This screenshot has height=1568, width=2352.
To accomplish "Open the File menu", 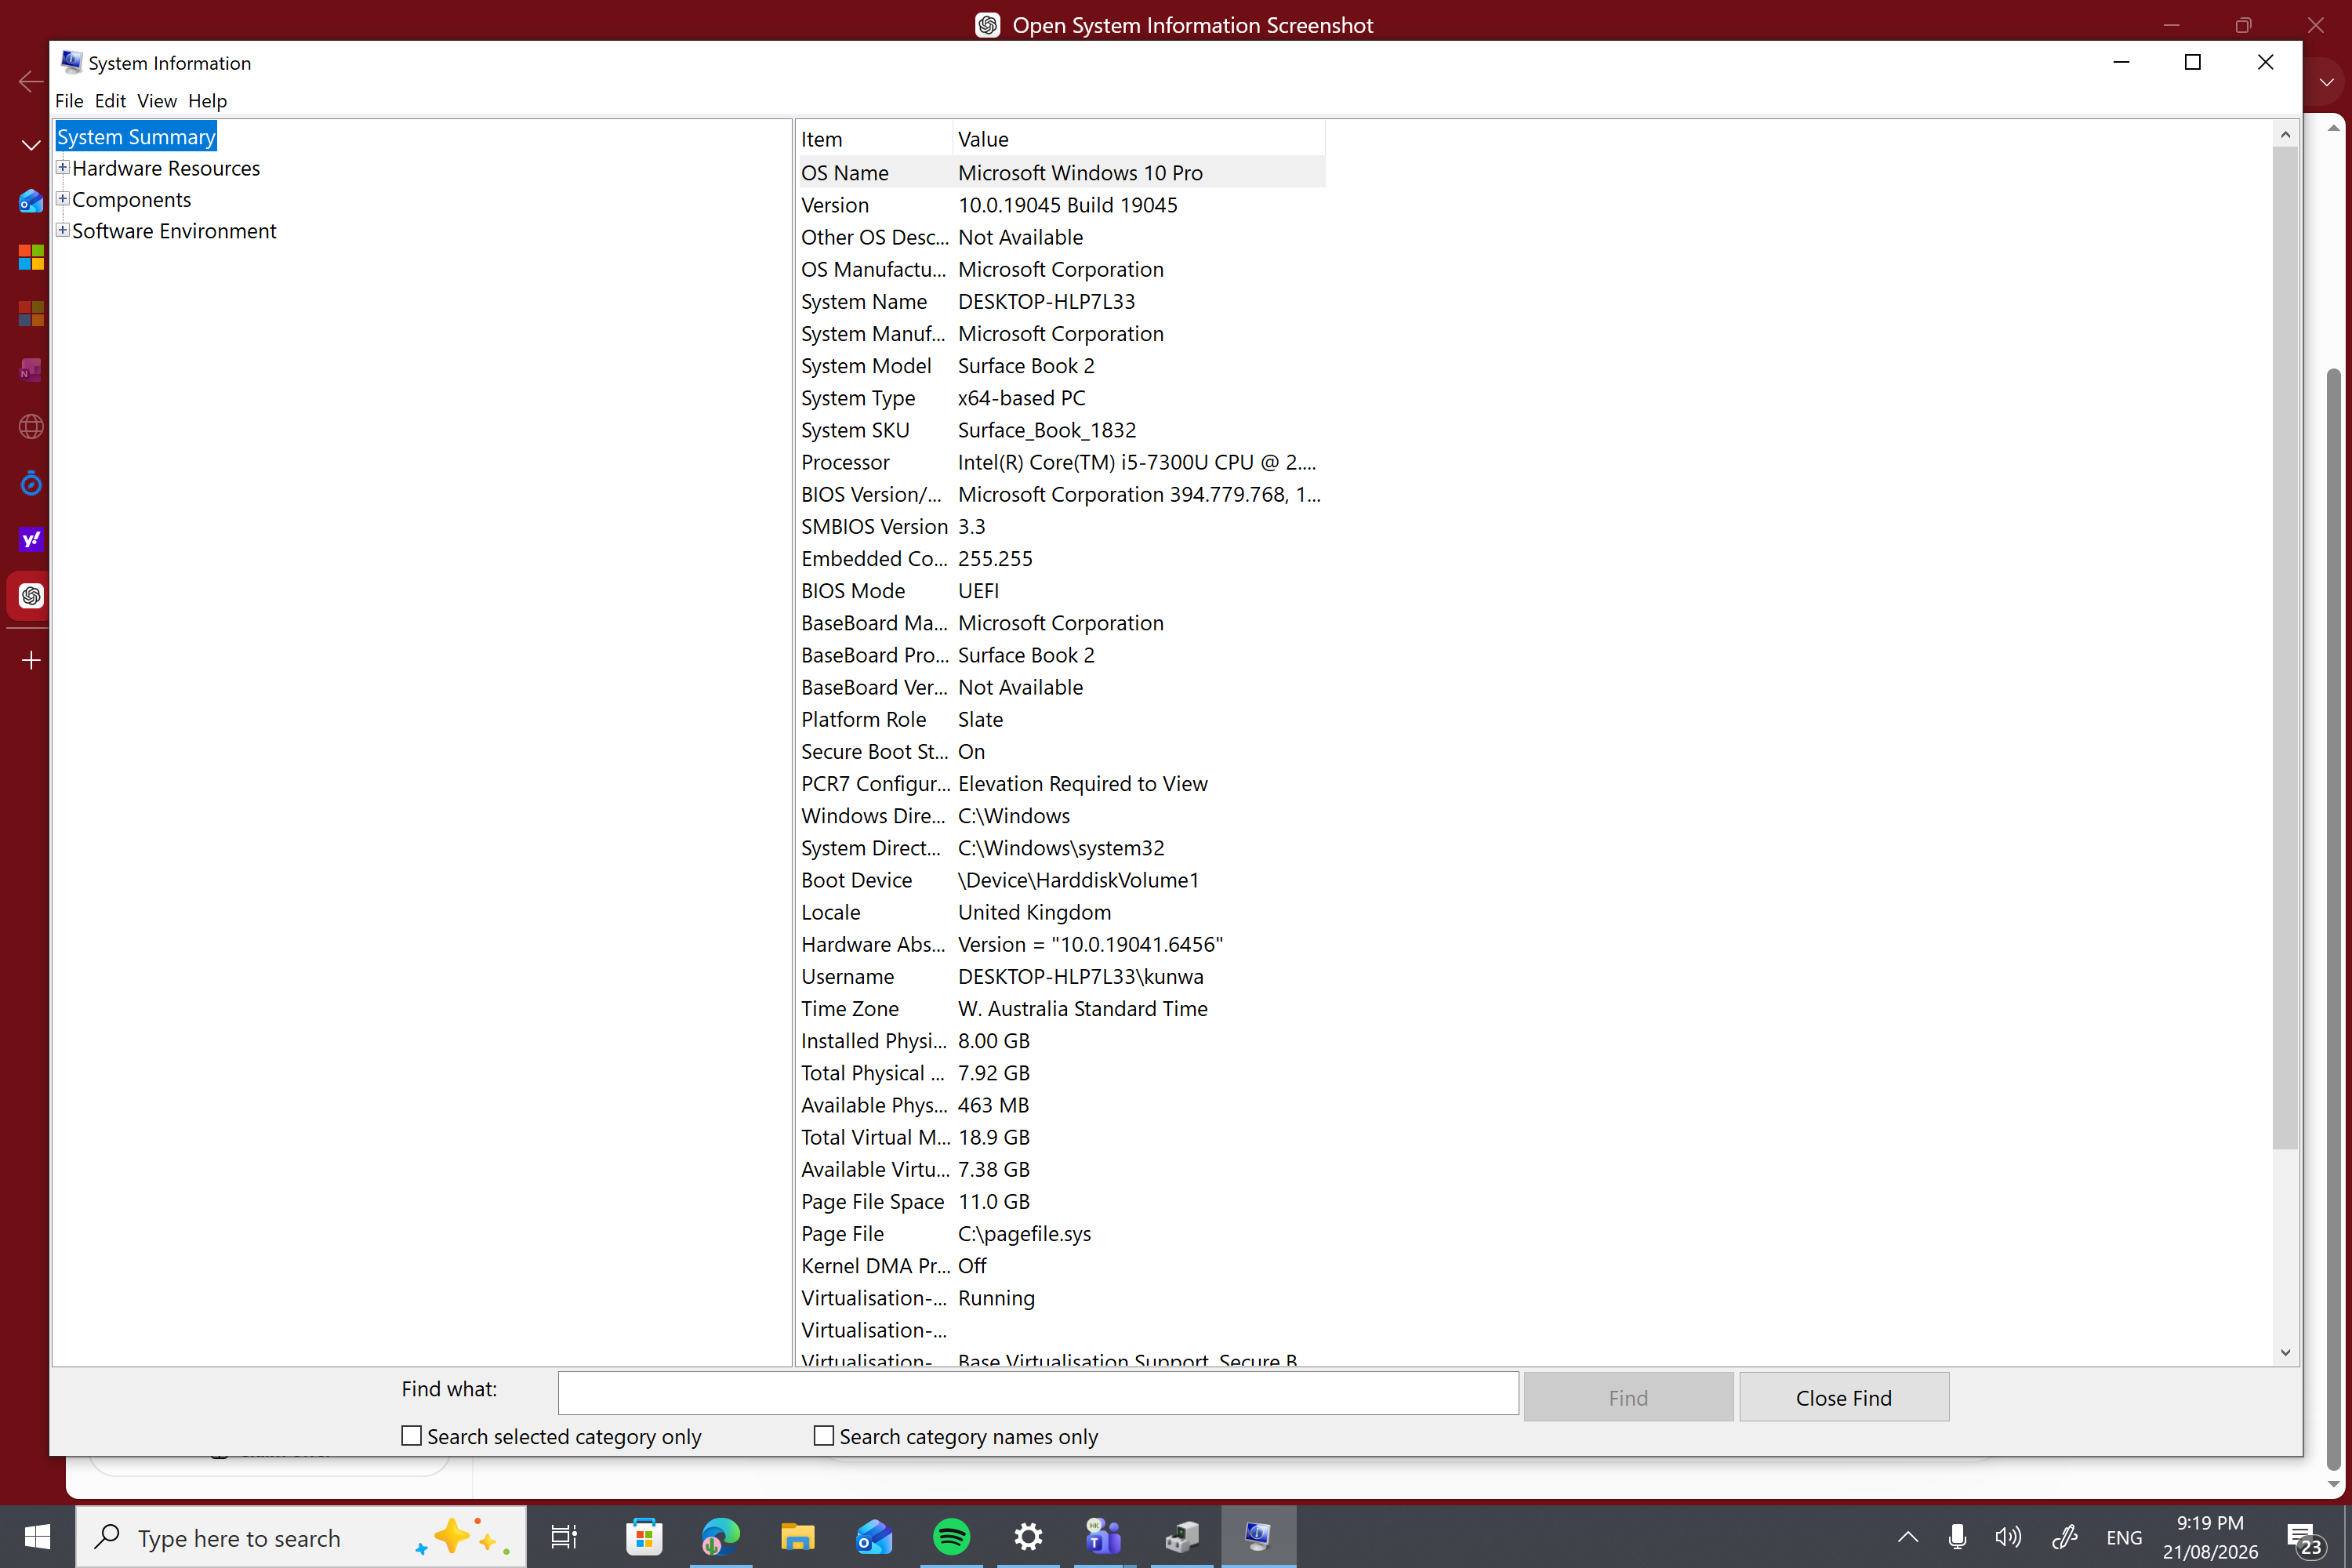I will point(69,101).
